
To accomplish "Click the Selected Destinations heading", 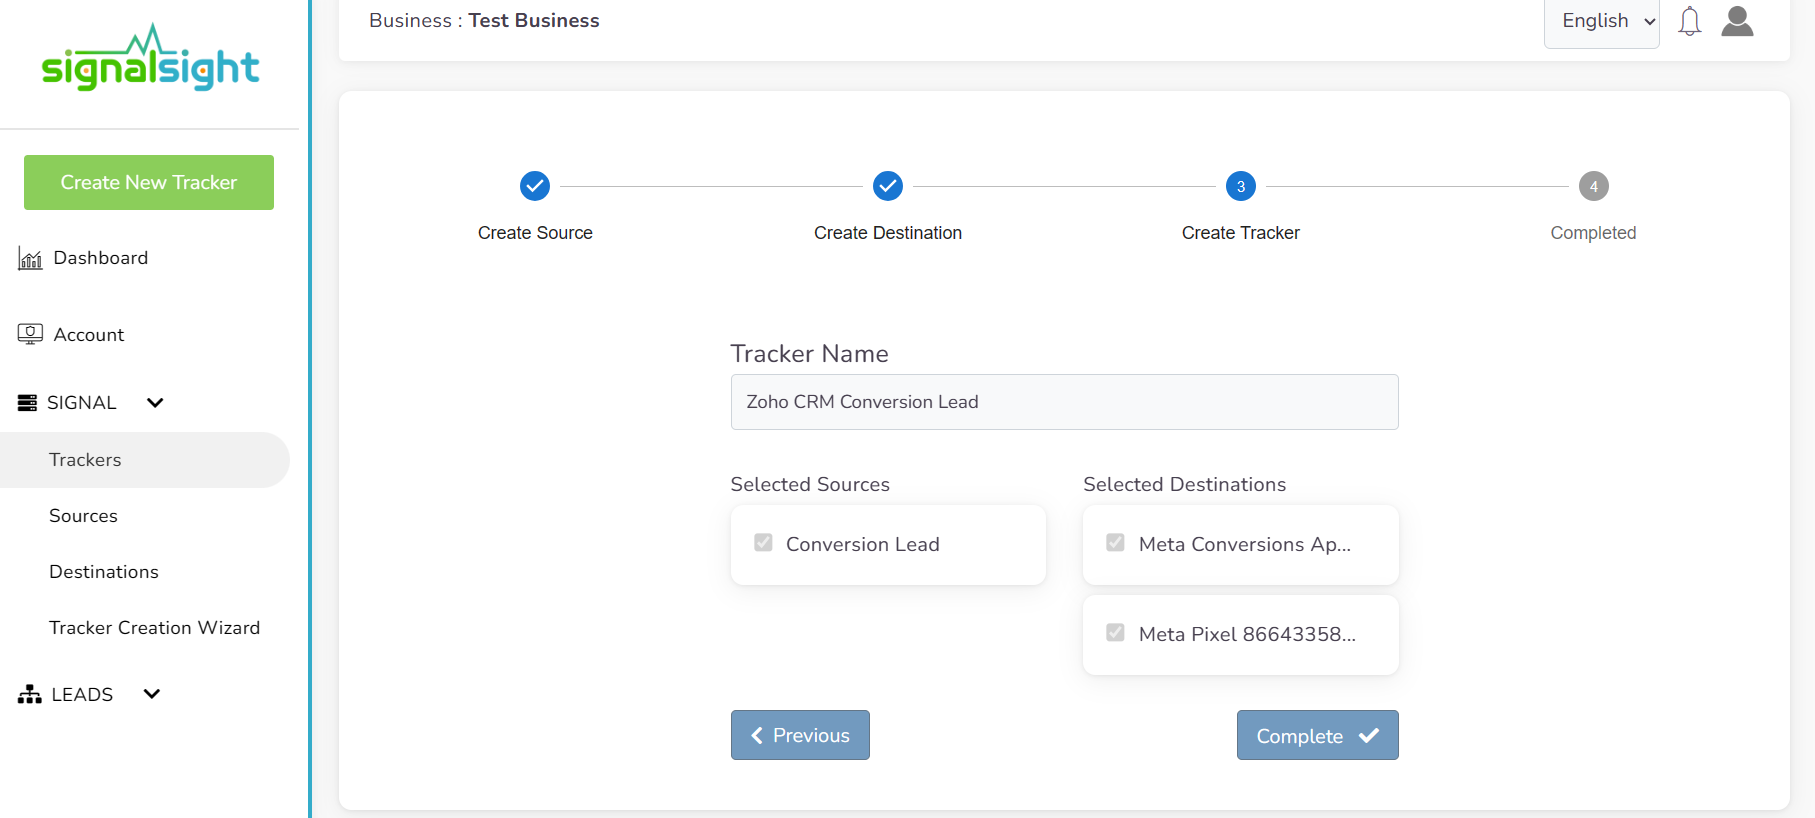I will 1185,484.
